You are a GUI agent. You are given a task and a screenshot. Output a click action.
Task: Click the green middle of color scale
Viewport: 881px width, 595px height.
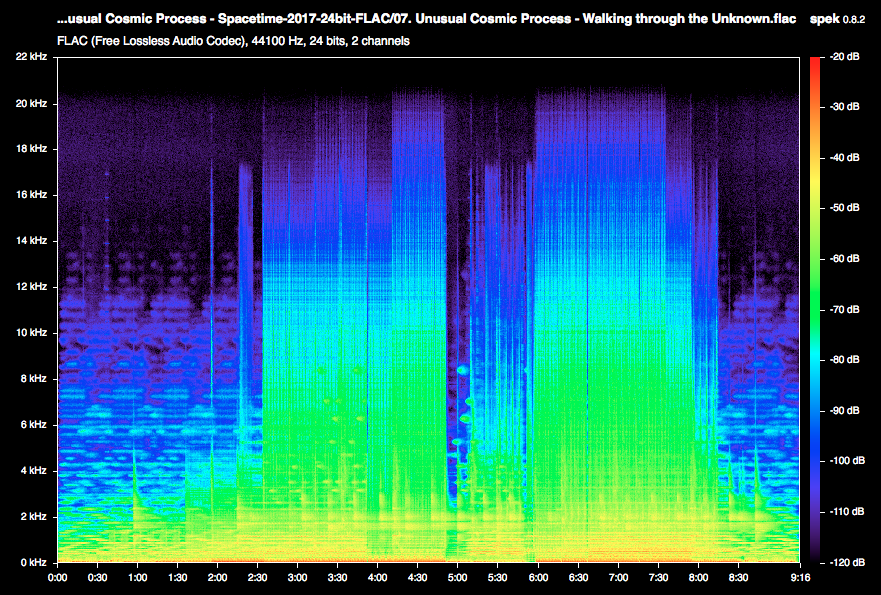(815, 310)
